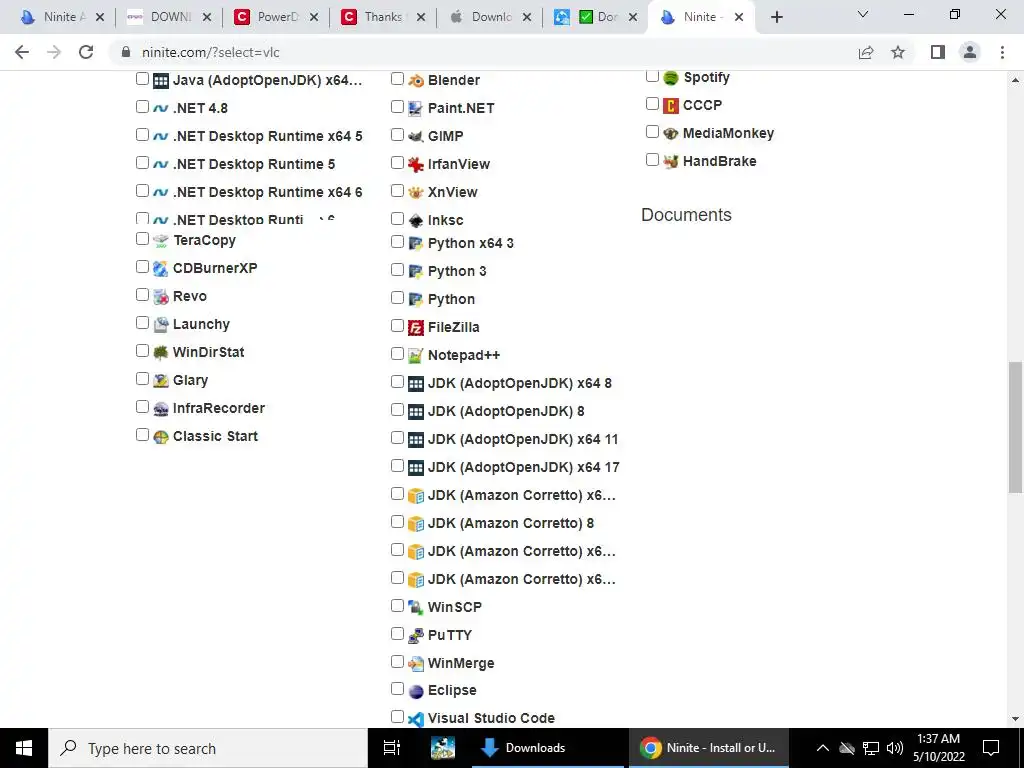
Task: Click the ninite.com address bar
Action: click(483, 52)
